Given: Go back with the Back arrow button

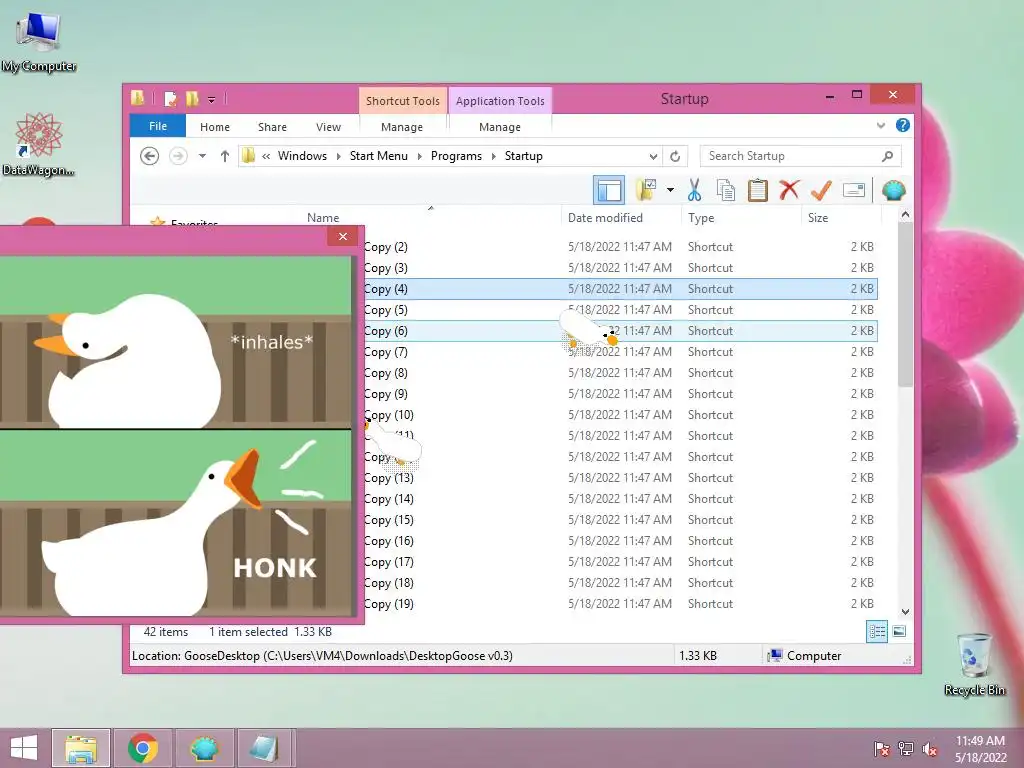Looking at the screenshot, I should pos(150,156).
